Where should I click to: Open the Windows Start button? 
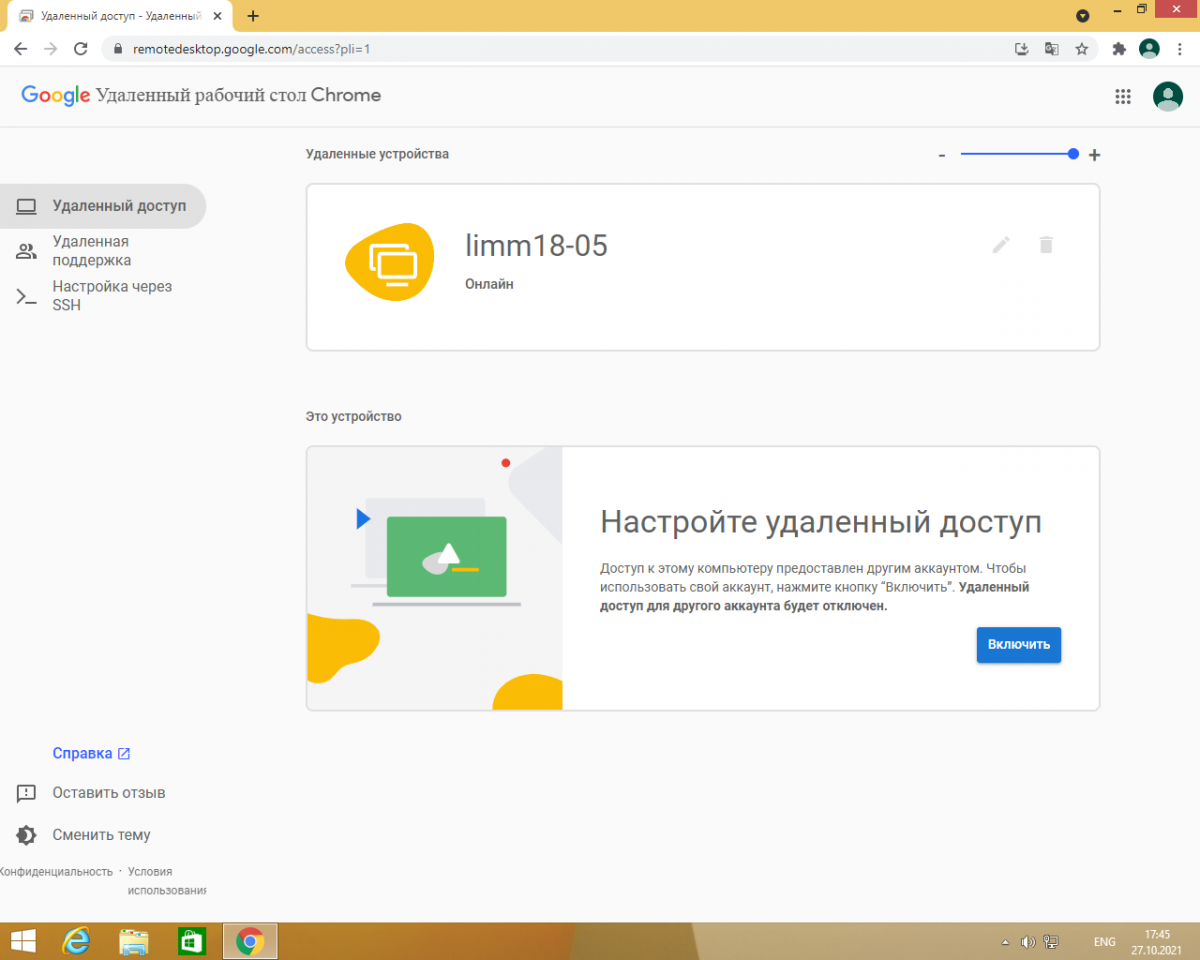(23, 941)
